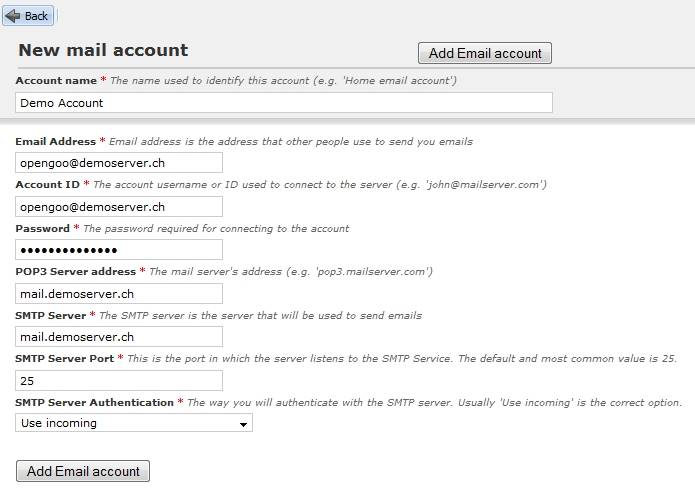Viewport: 695px width, 498px height.
Task: Click the SMTP Server input field
Action: click(x=119, y=337)
